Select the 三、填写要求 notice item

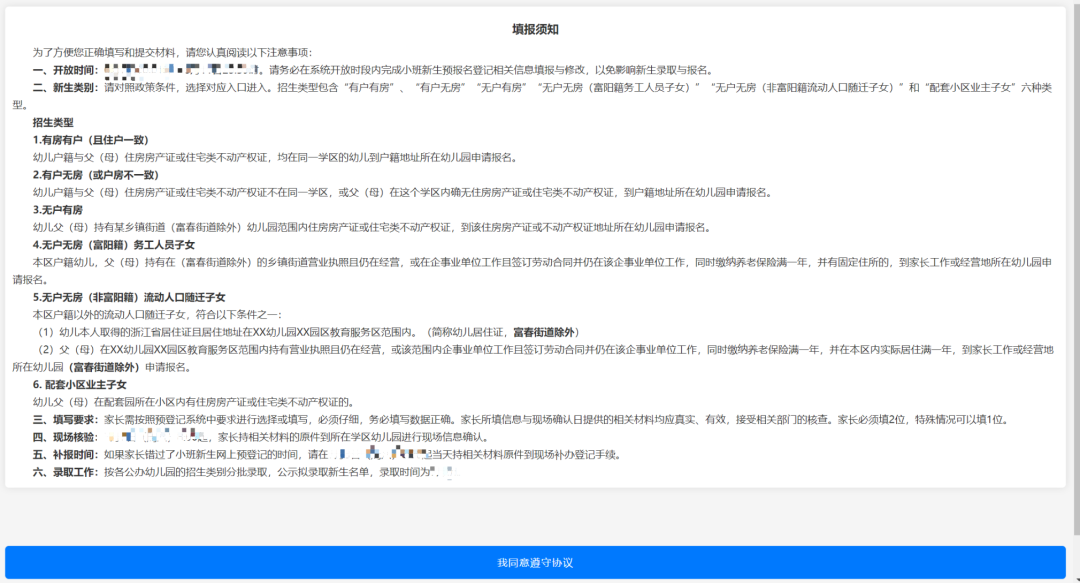point(62,418)
